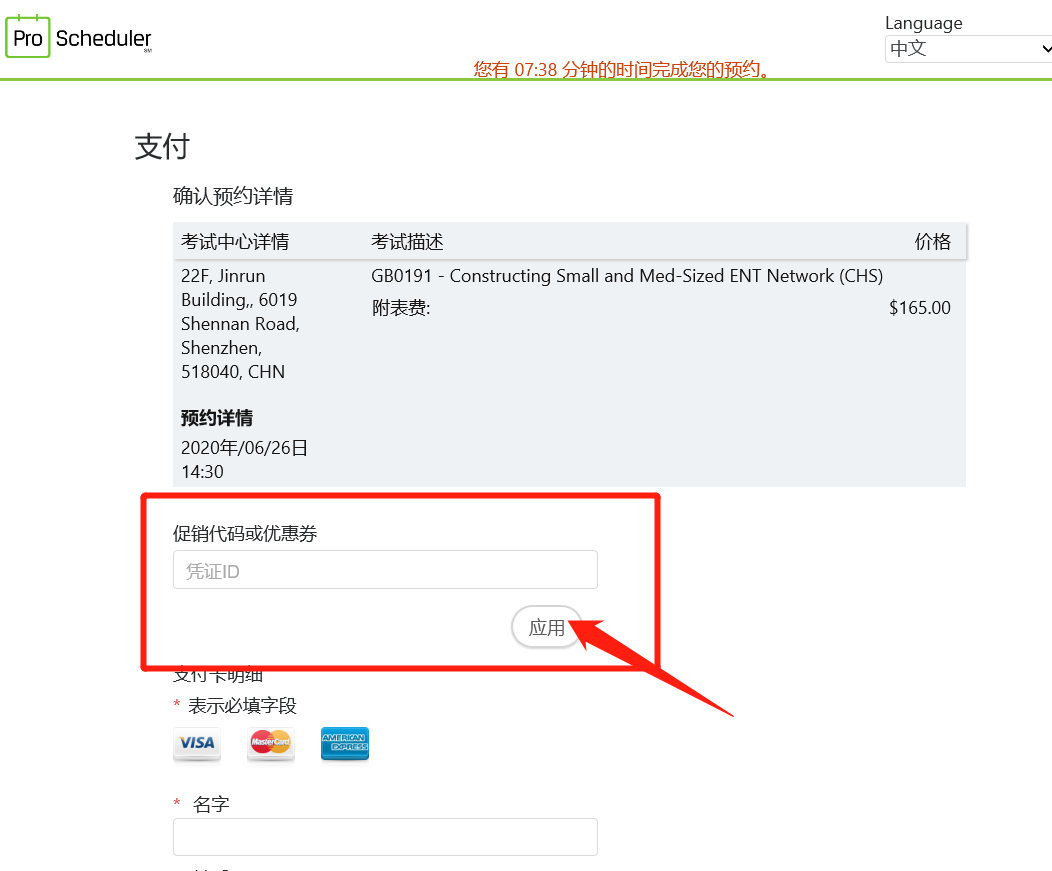Select the VISA payment card icon

[196, 744]
